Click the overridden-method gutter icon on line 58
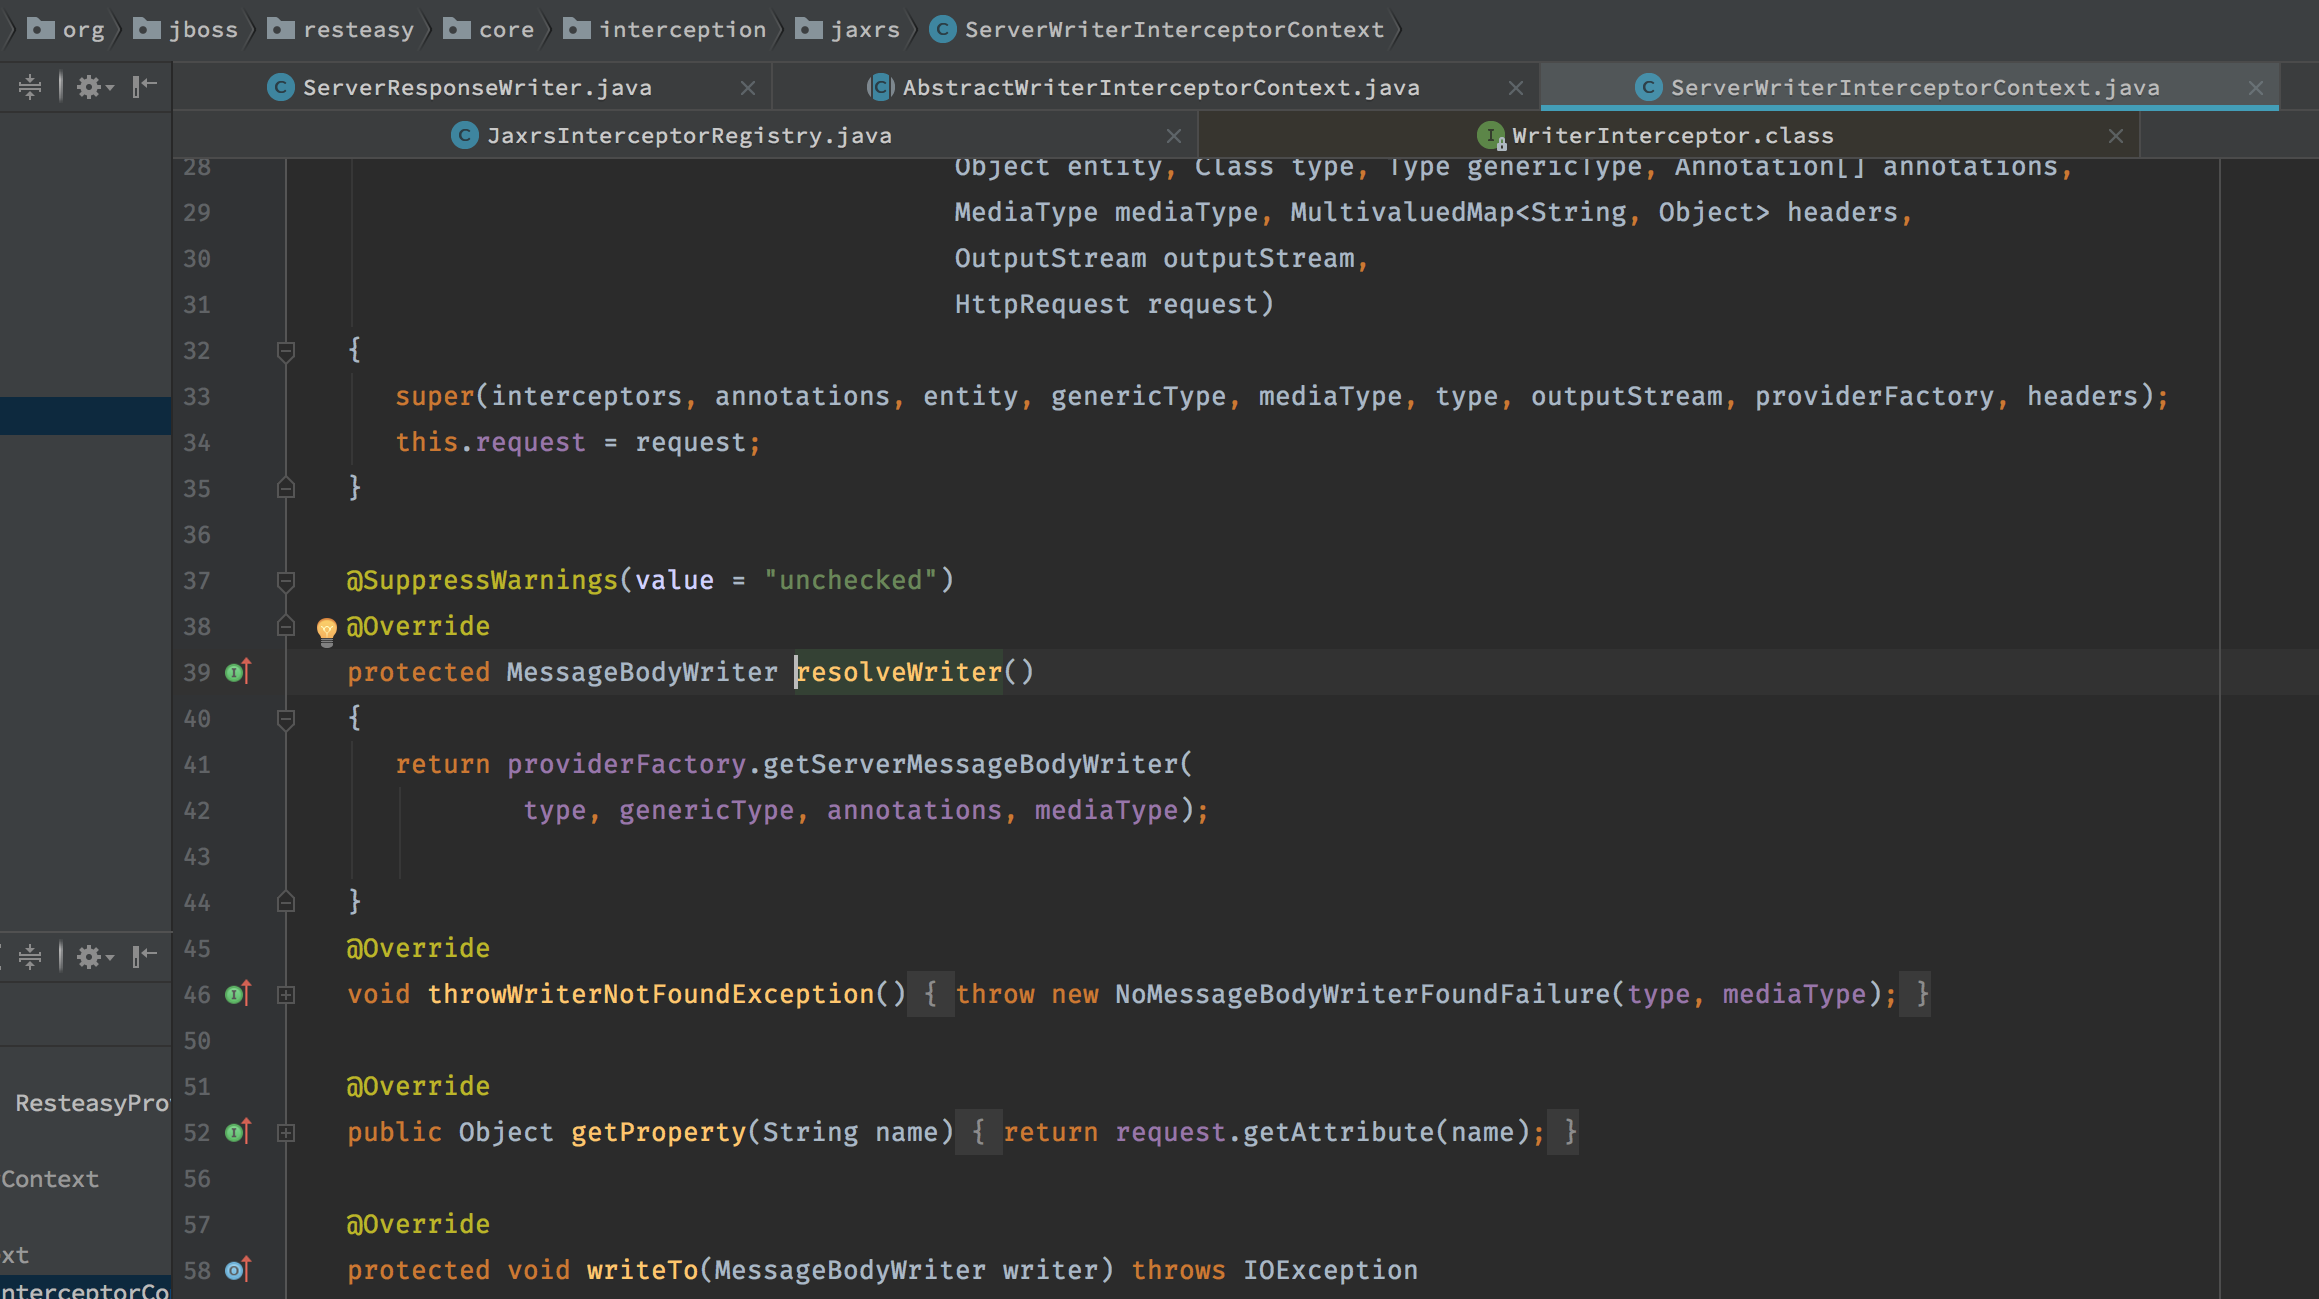Image resolution: width=2319 pixels, height=1299 pixels. click(237, 1270)
